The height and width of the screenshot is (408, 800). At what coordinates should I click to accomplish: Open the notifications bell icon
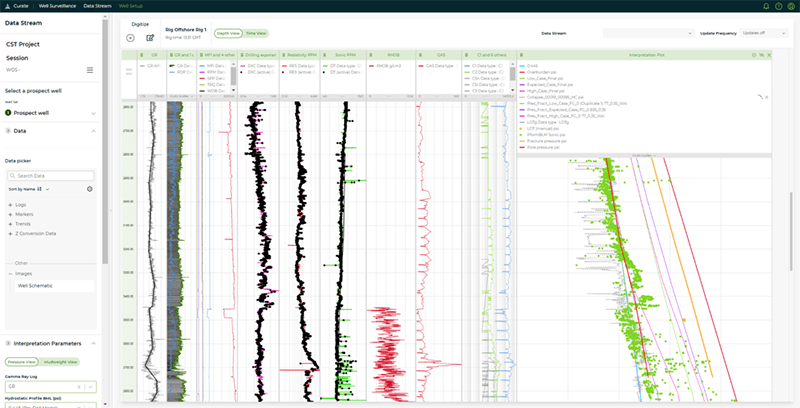[765, 5]
